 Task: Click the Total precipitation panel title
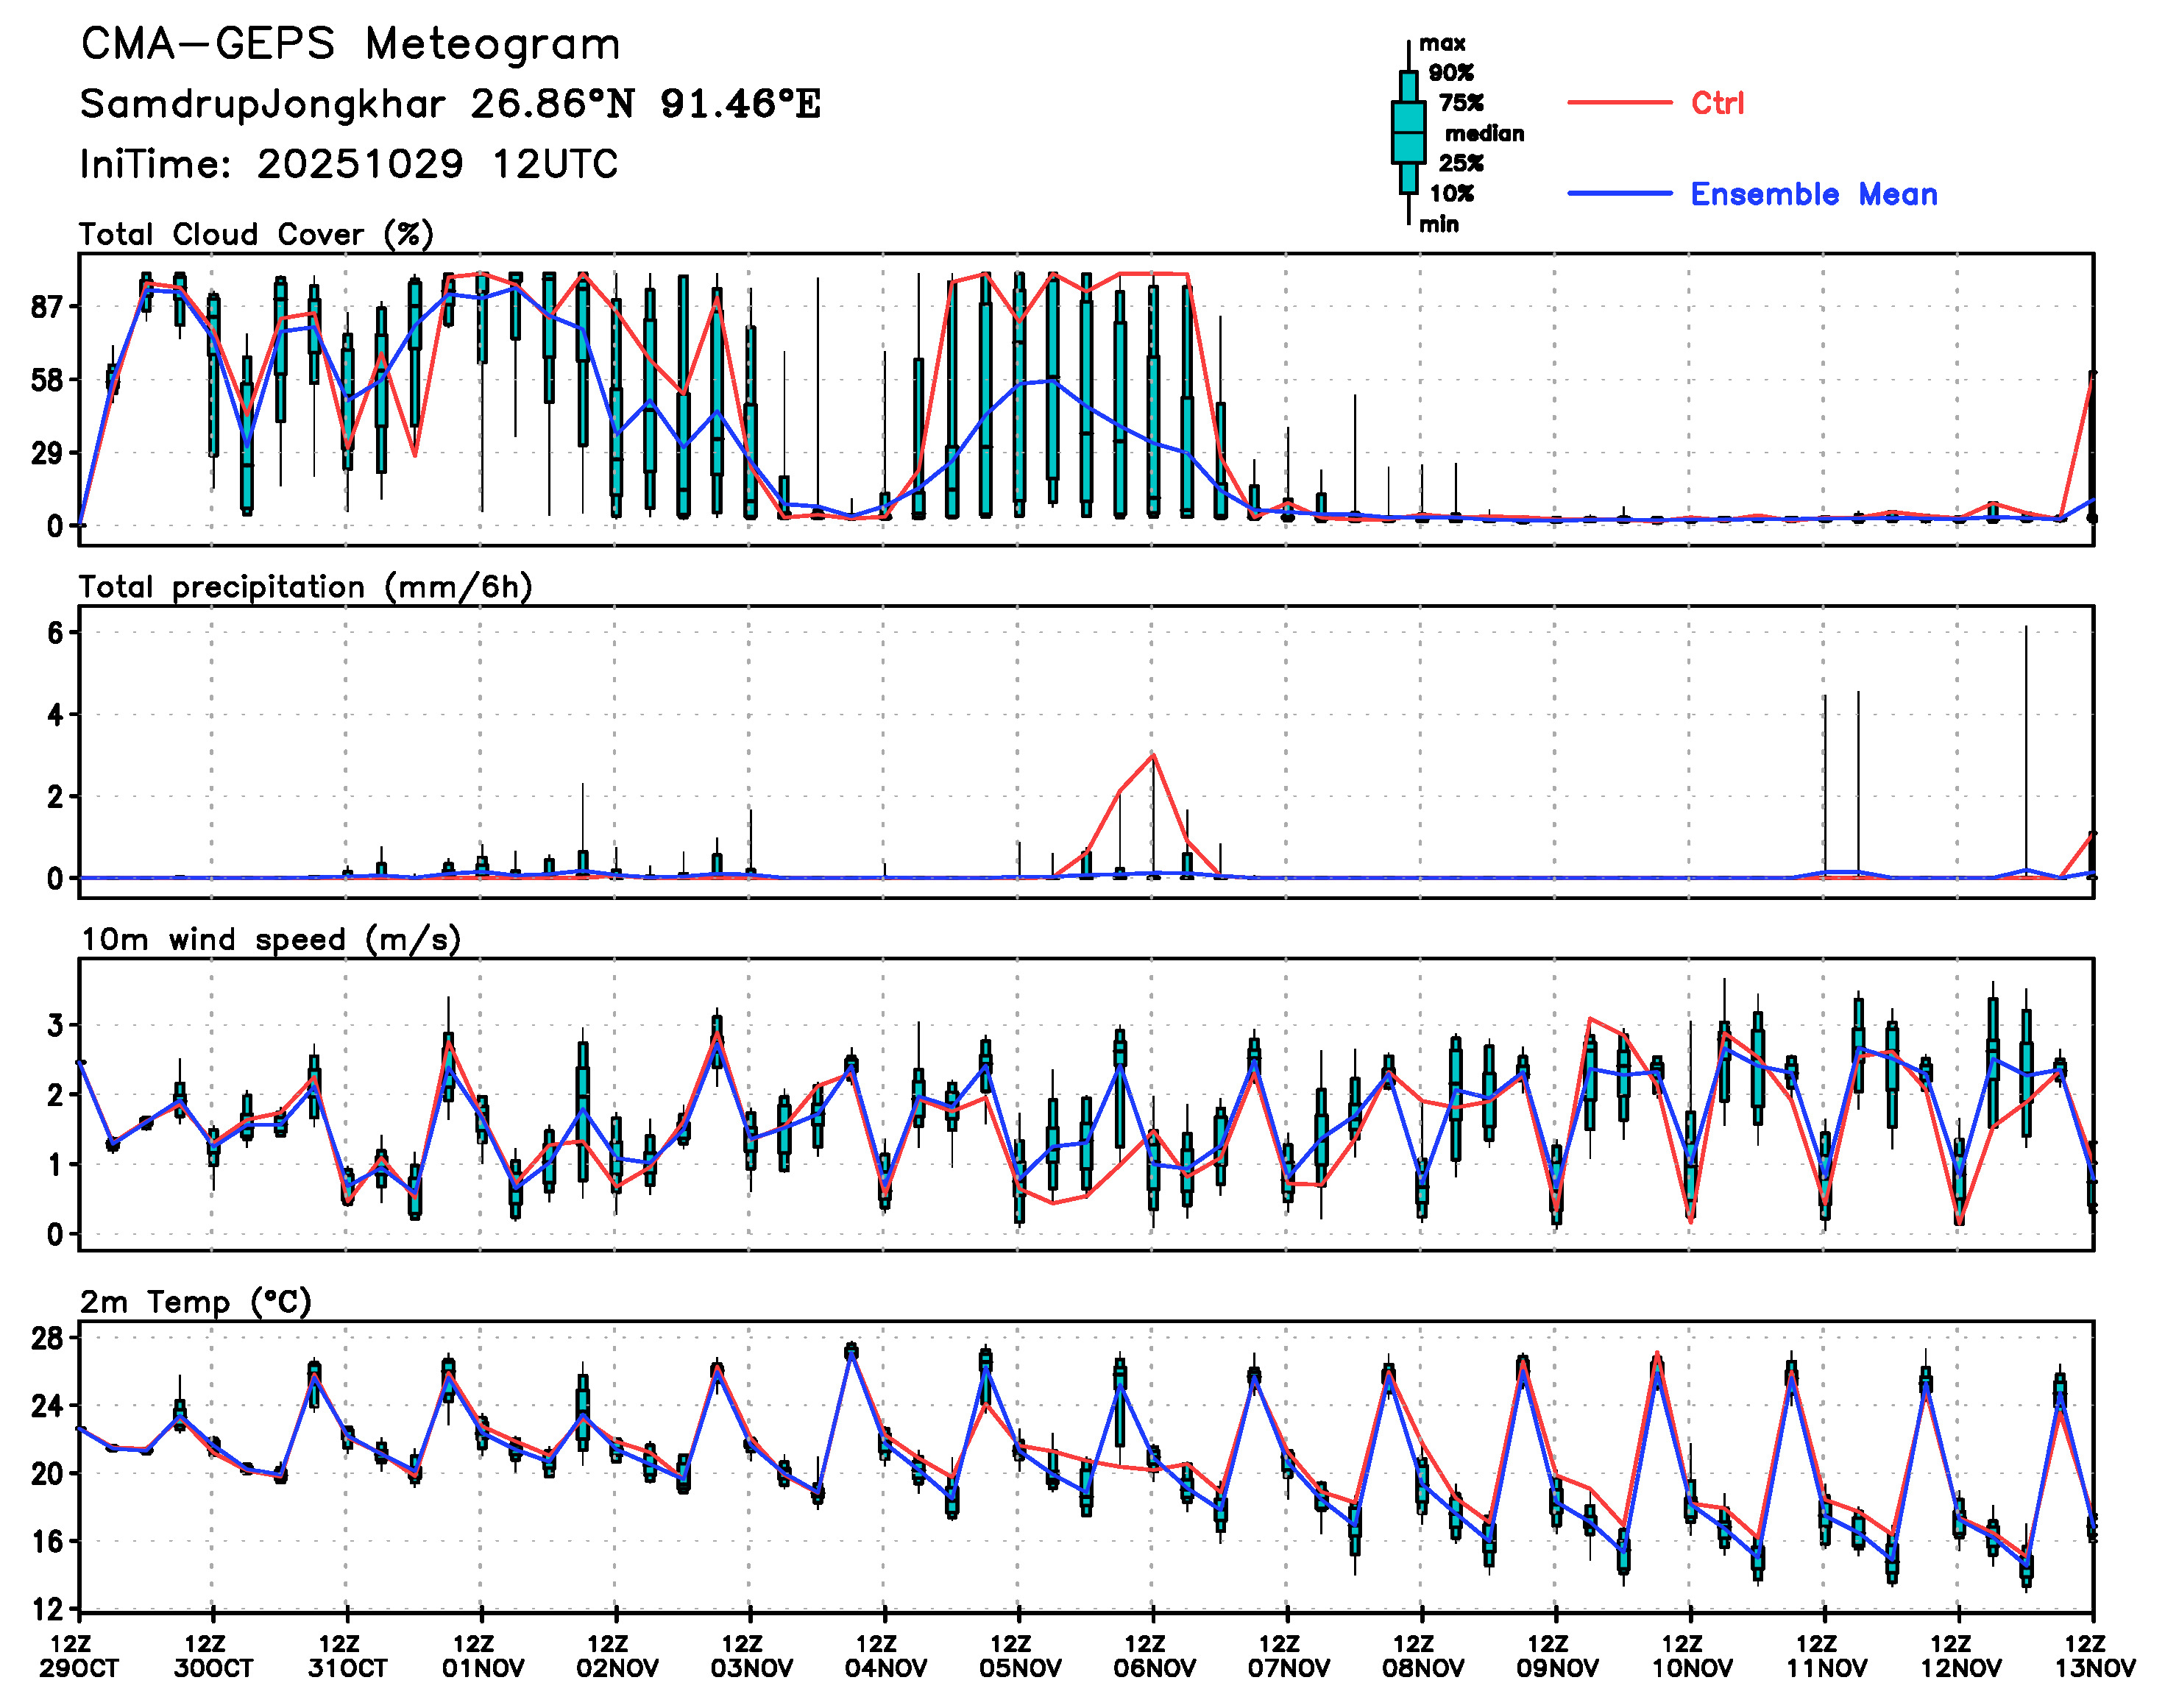coord(305,586)
